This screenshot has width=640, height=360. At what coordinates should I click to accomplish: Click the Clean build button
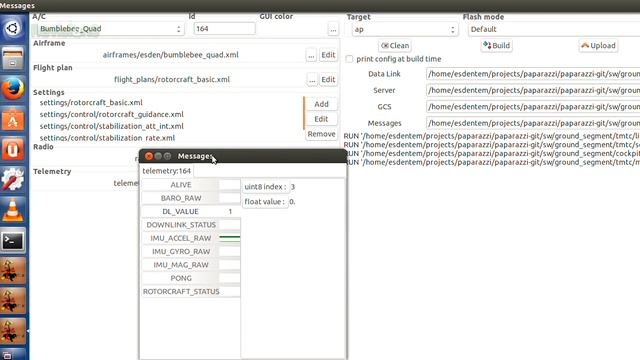[x=395, y=46]
